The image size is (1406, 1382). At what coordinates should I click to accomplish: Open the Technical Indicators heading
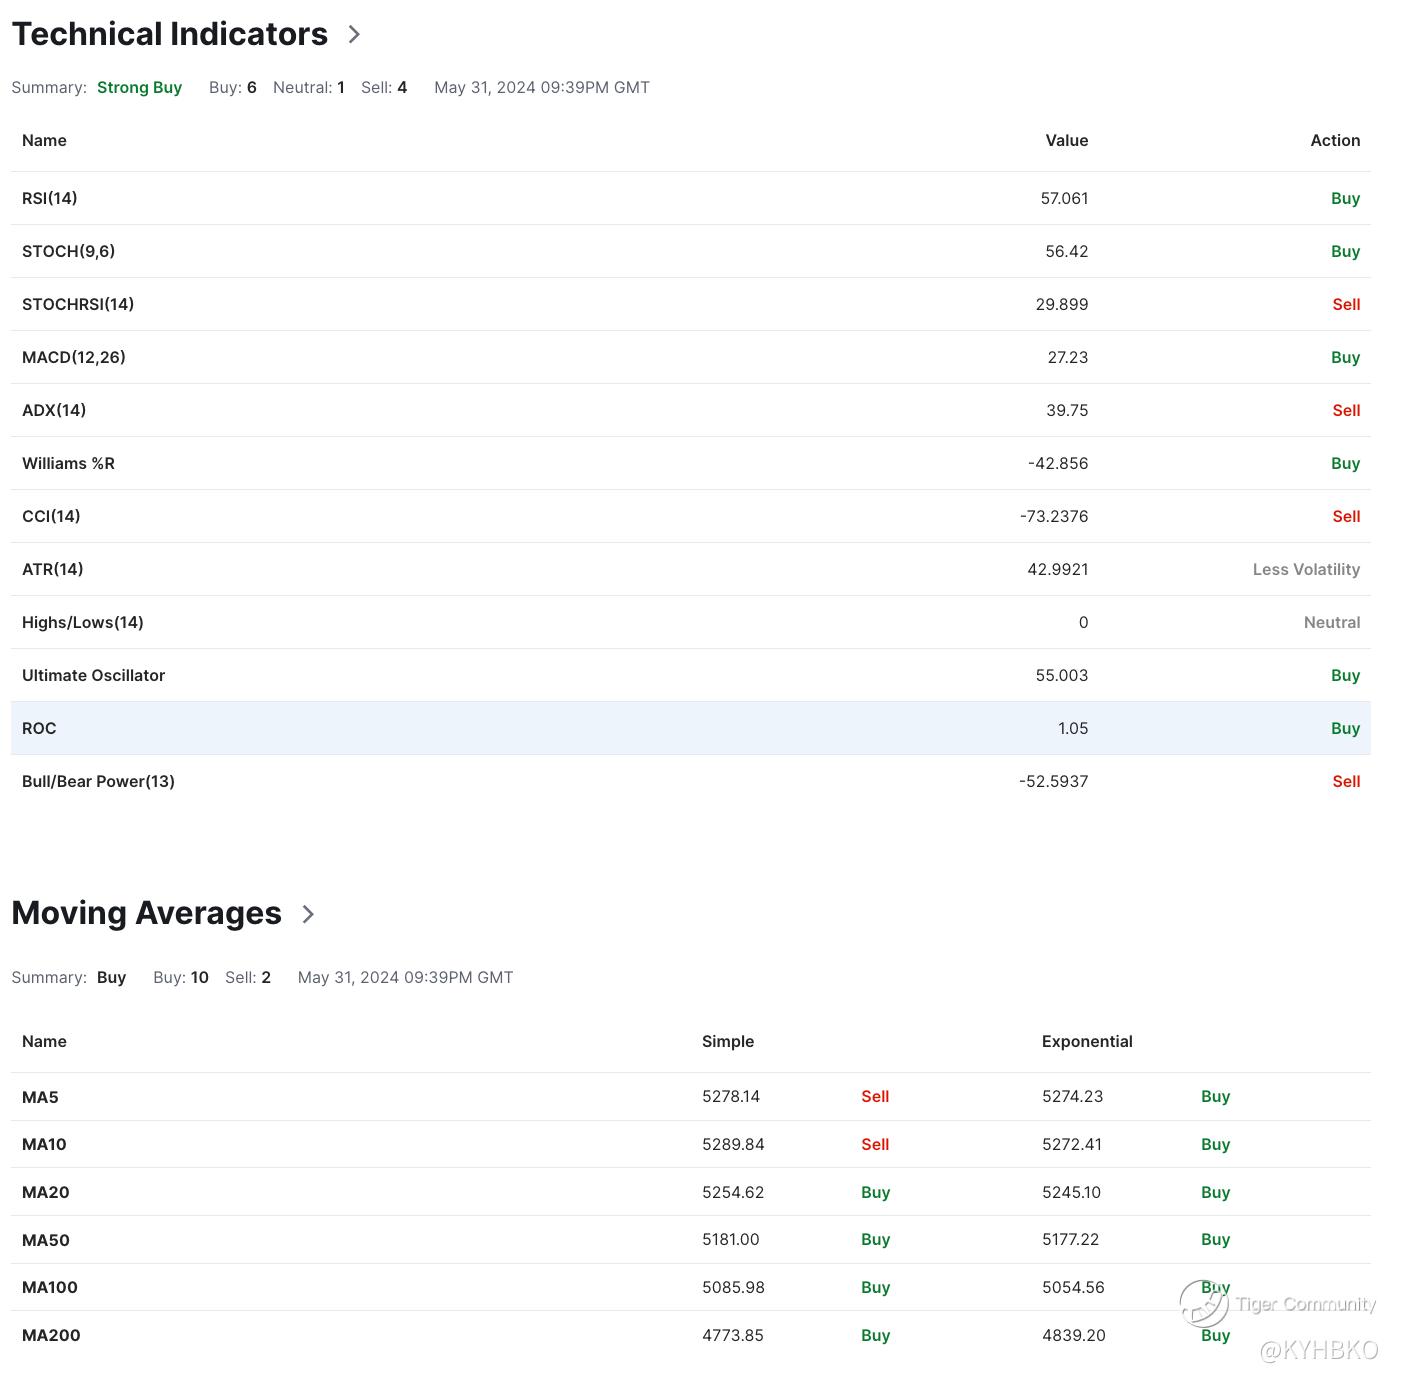click(x=170, y=34)
